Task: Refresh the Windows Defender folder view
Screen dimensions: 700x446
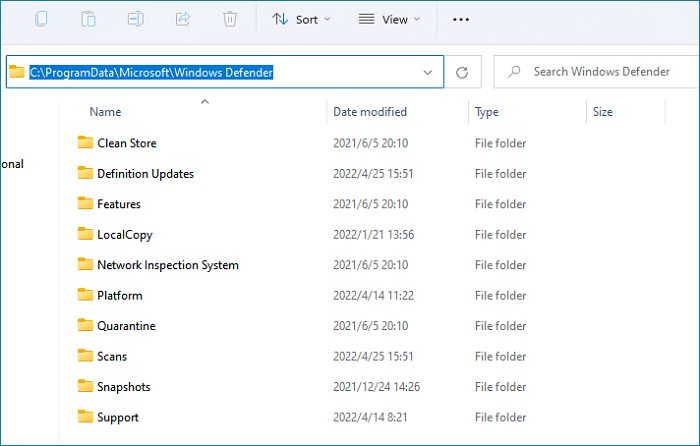Action: point(462,72)
